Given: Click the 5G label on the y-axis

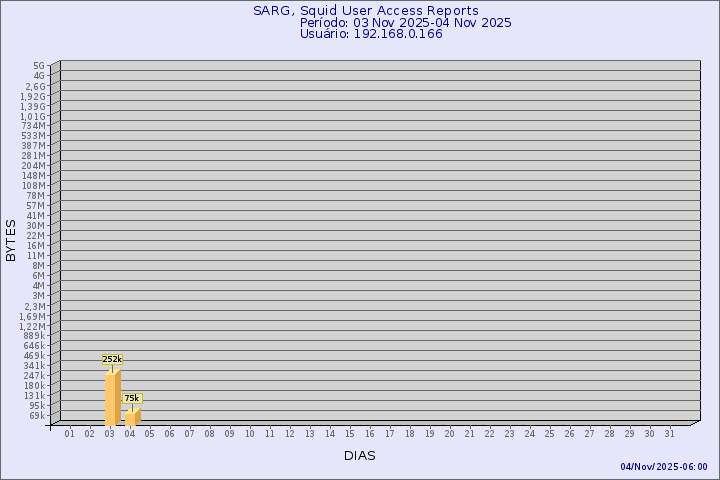Looking at the screenshot, I should (x=39, y=66).
